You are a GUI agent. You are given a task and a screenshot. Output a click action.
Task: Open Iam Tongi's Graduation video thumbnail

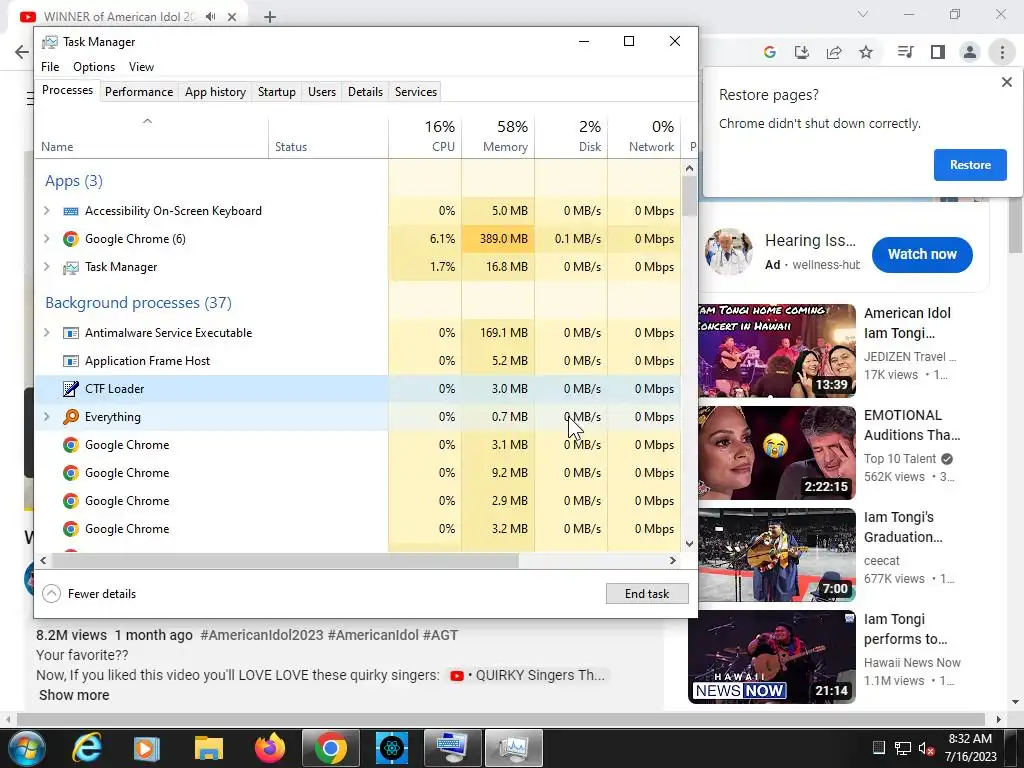[776, 555]
